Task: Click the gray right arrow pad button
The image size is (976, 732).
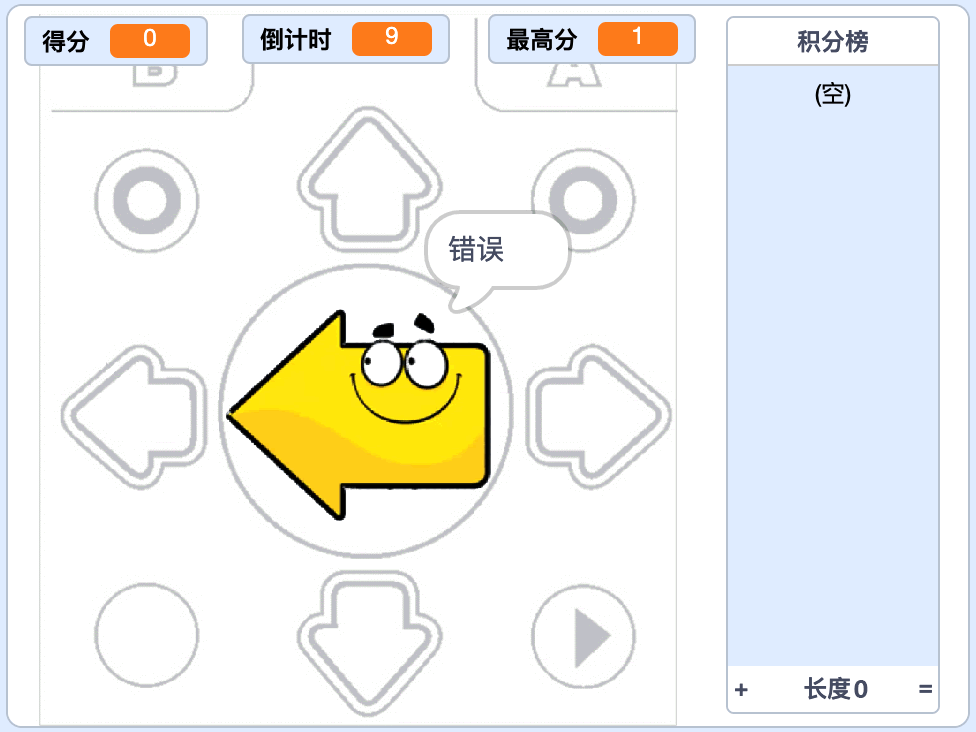Action: tap(599, 416)
